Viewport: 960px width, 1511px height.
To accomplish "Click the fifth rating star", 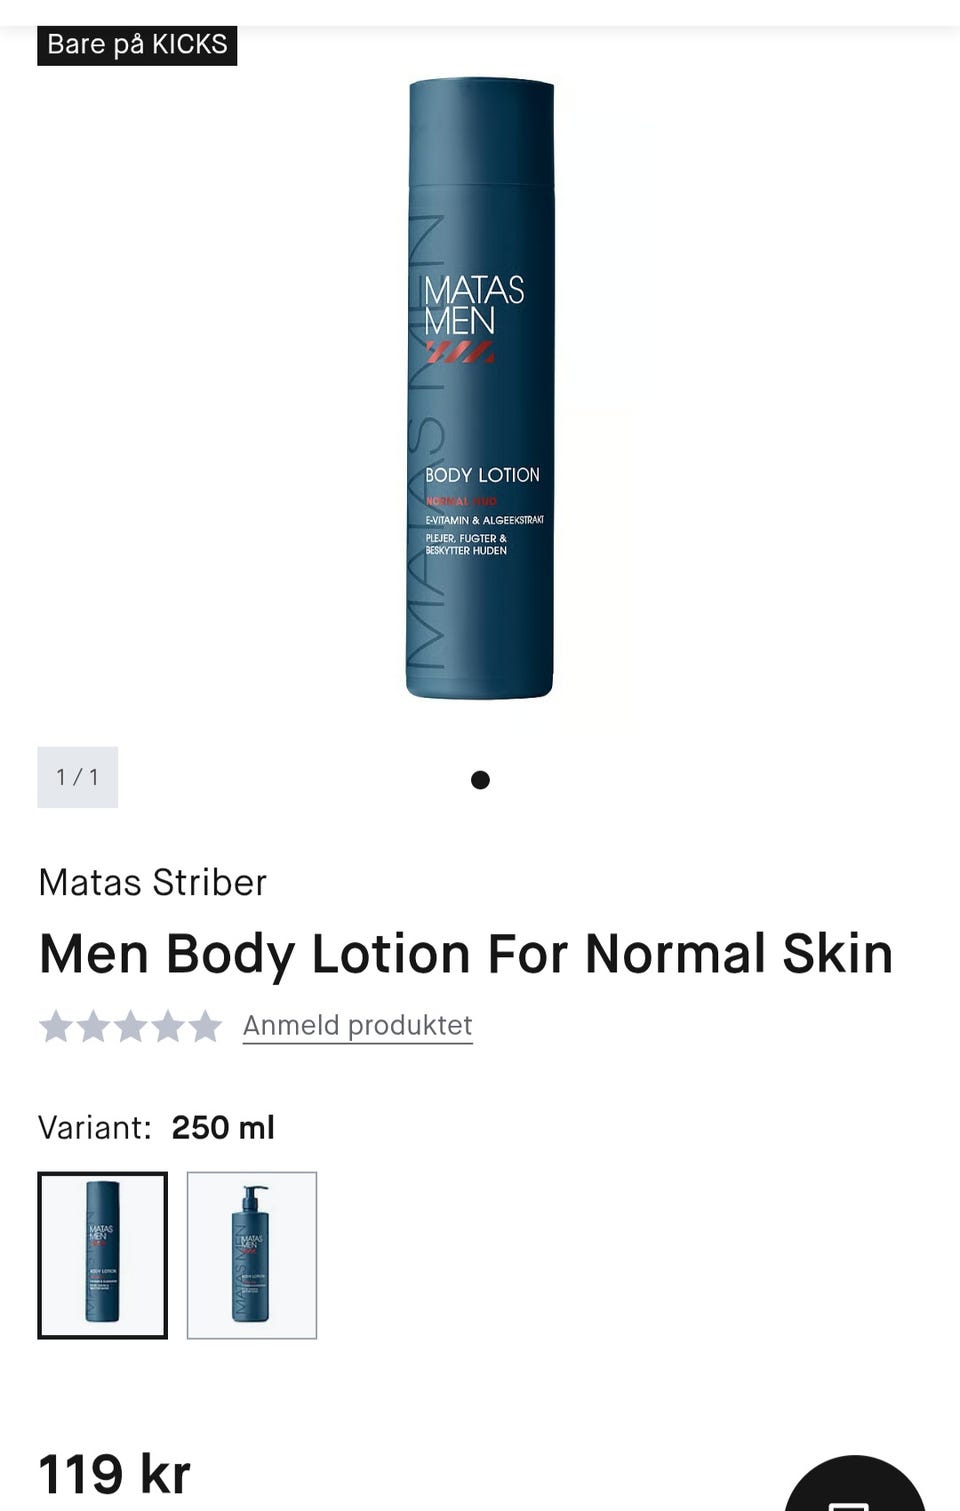I will click(x=204, y=1026).
